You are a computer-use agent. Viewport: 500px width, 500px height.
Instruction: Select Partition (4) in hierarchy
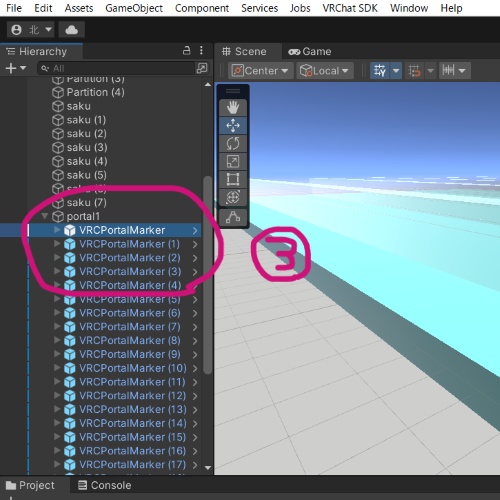tap(95, 92)
